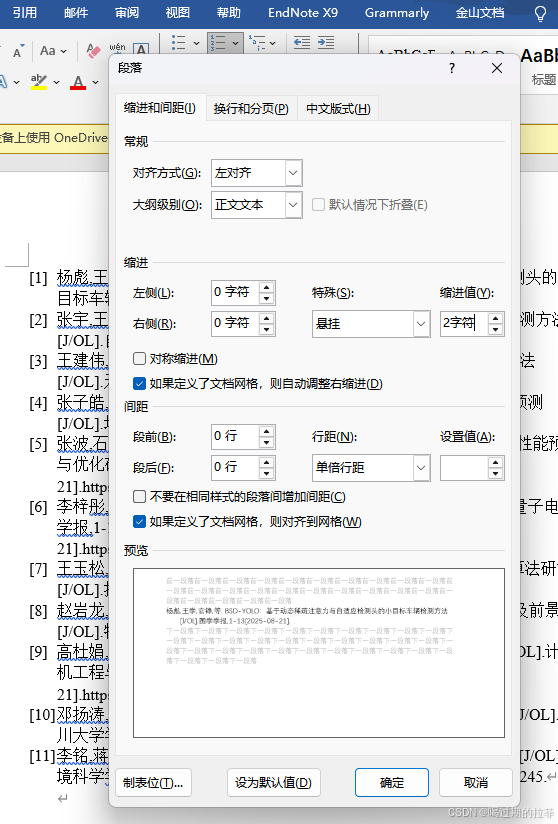Switch to the 中文版式 tab

tap(338, 109)
